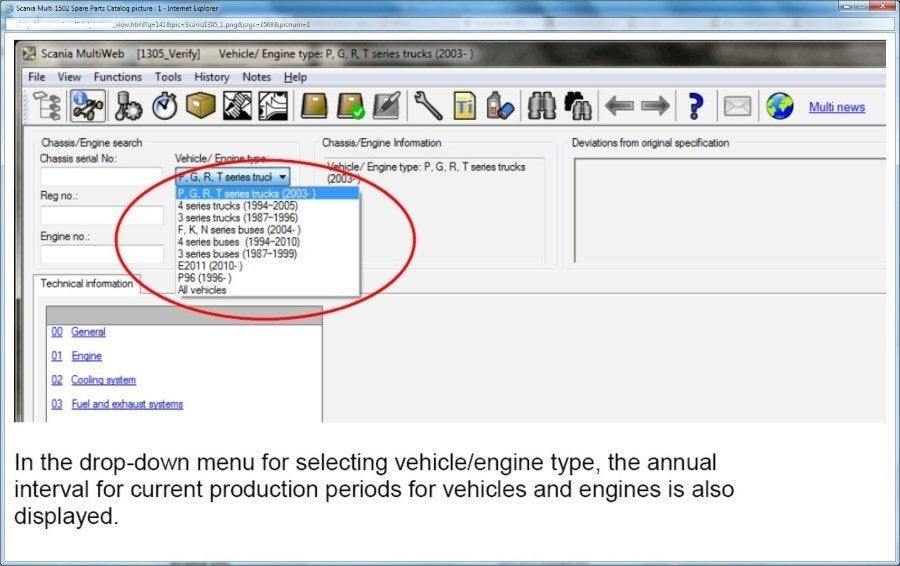Image resolution: width=900 pixels, height=566 pixels.
Task: Click the oil bottle fluids icon
Action: coord(500,106)
